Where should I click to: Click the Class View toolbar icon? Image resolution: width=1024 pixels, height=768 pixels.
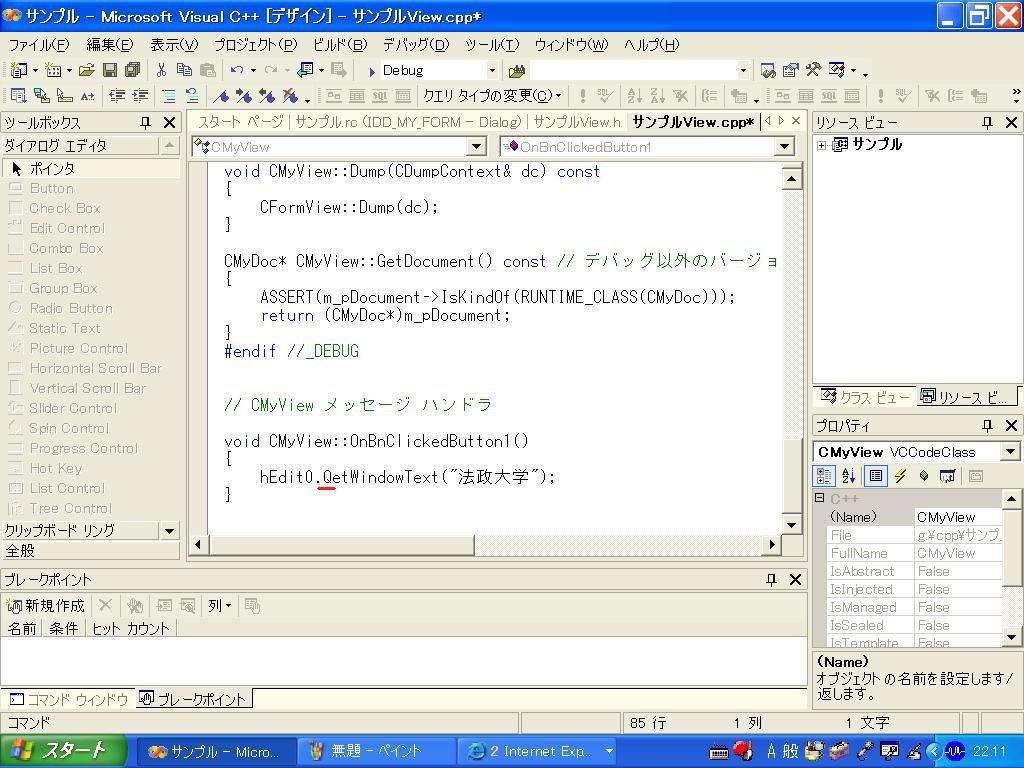tap(837, 70)
